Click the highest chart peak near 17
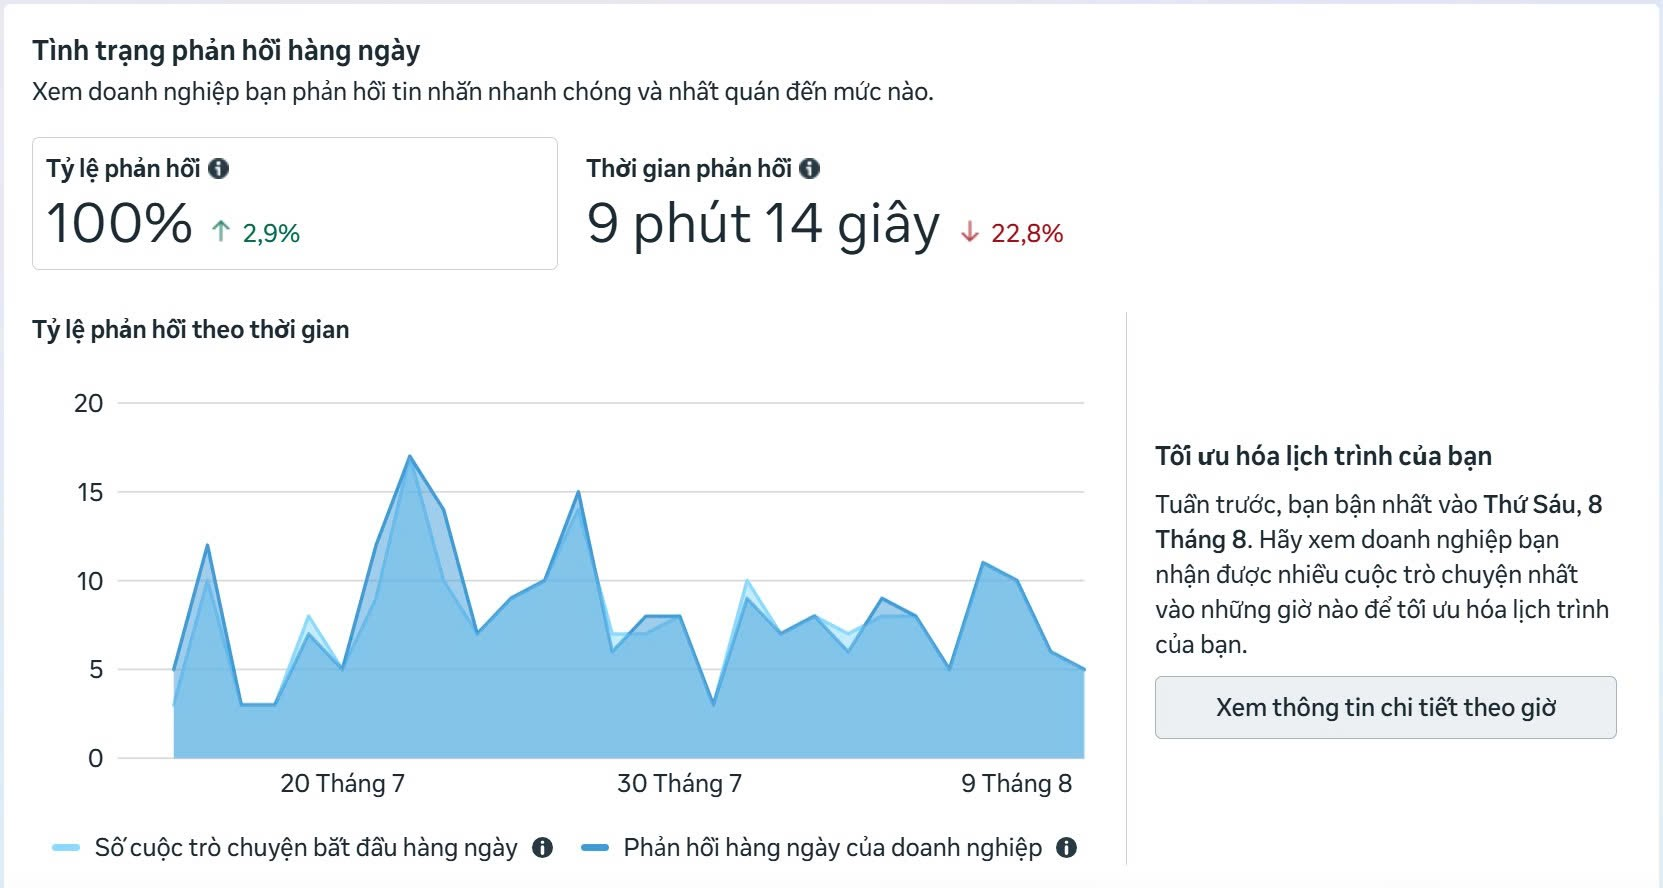 pos(410,457)
